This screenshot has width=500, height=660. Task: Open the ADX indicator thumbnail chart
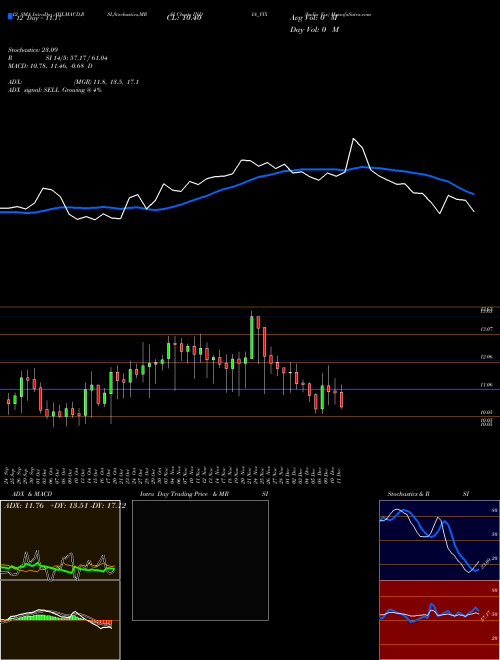(60, 540)
